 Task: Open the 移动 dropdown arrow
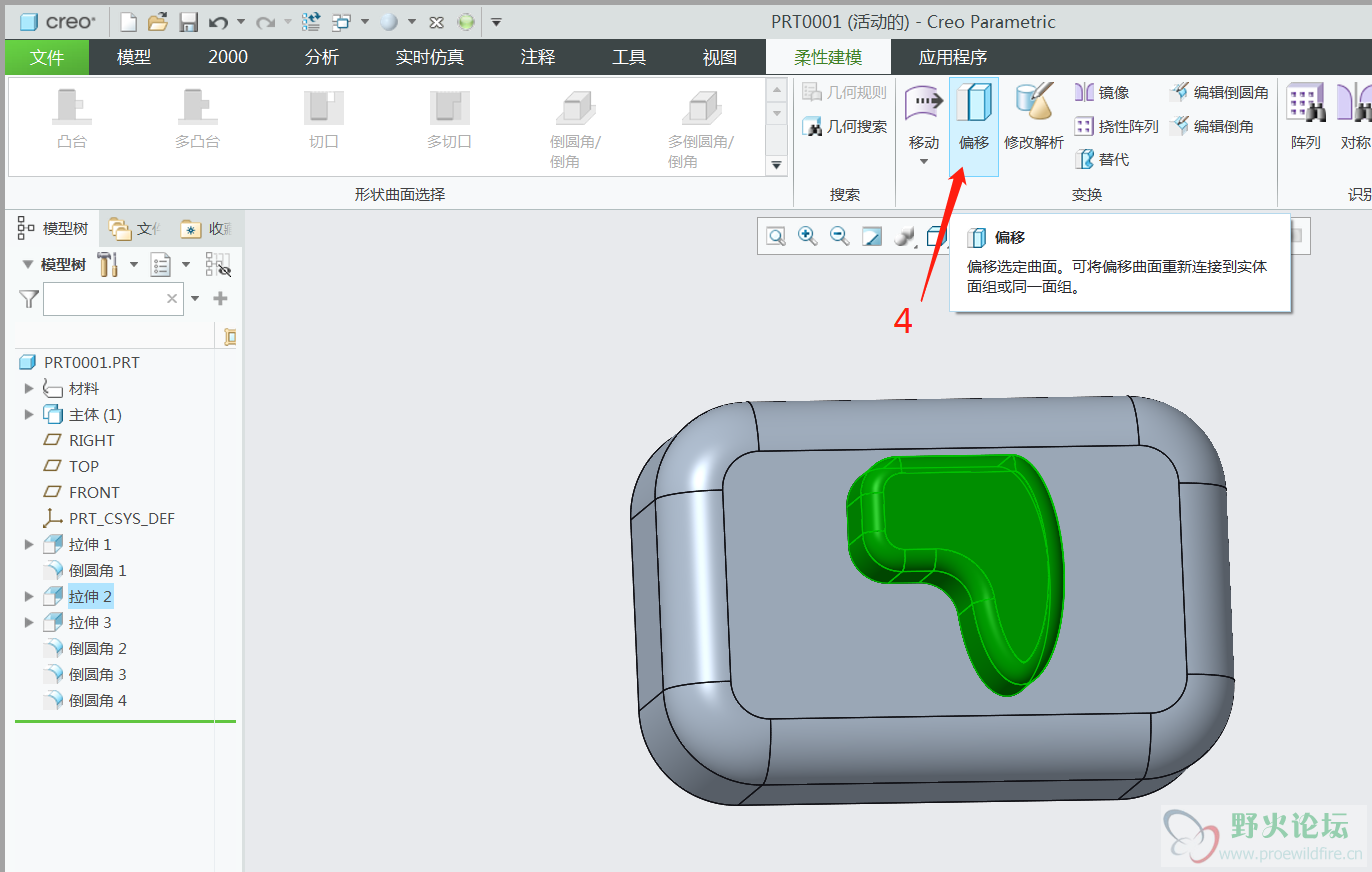click(924, 161)
